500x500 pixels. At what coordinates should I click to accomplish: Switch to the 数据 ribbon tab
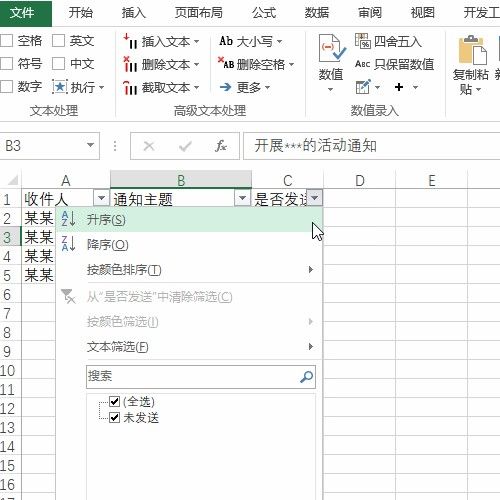[x=317, y=13]
